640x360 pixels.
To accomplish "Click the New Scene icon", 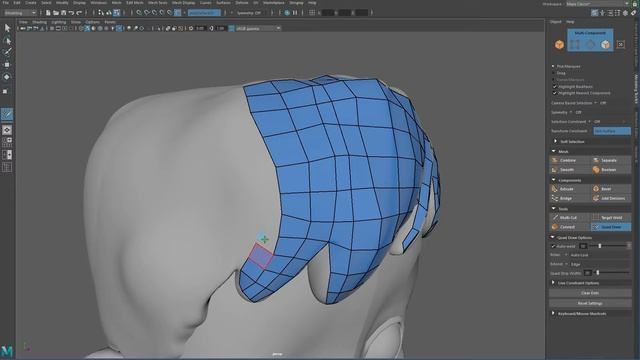I will pyautogui.click(x=48, y=13).
